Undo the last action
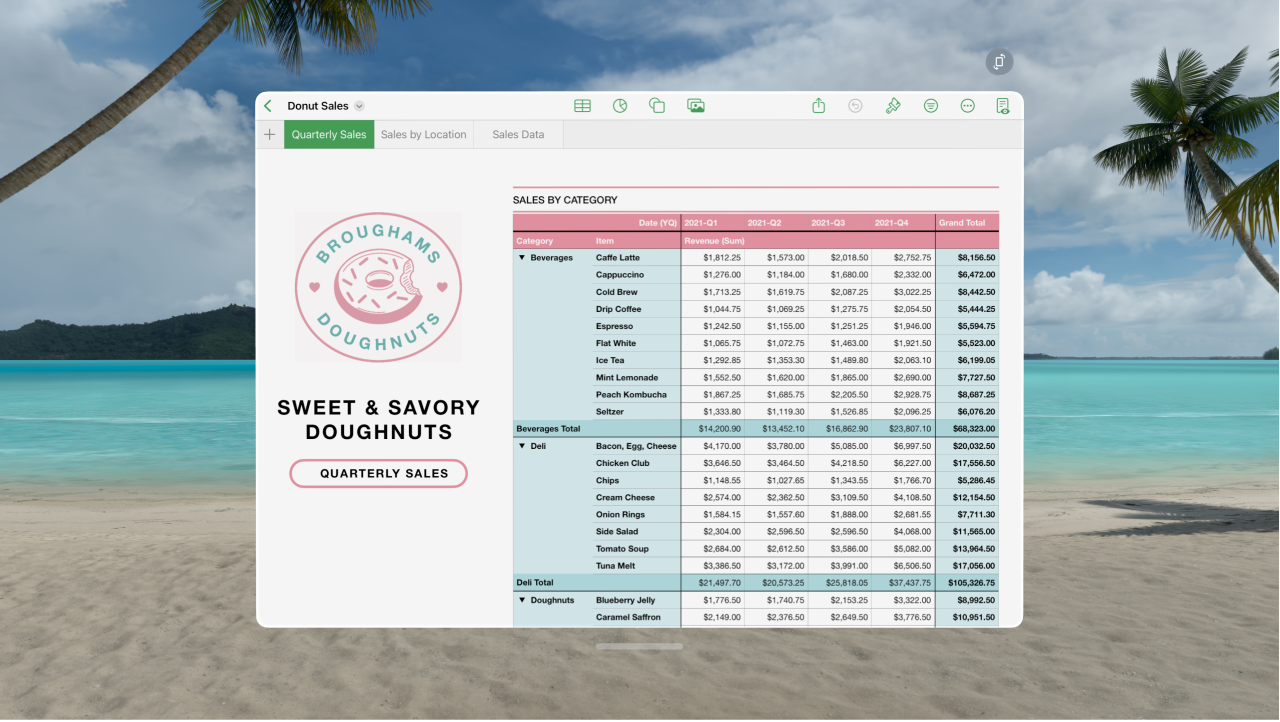 [855, 105]
